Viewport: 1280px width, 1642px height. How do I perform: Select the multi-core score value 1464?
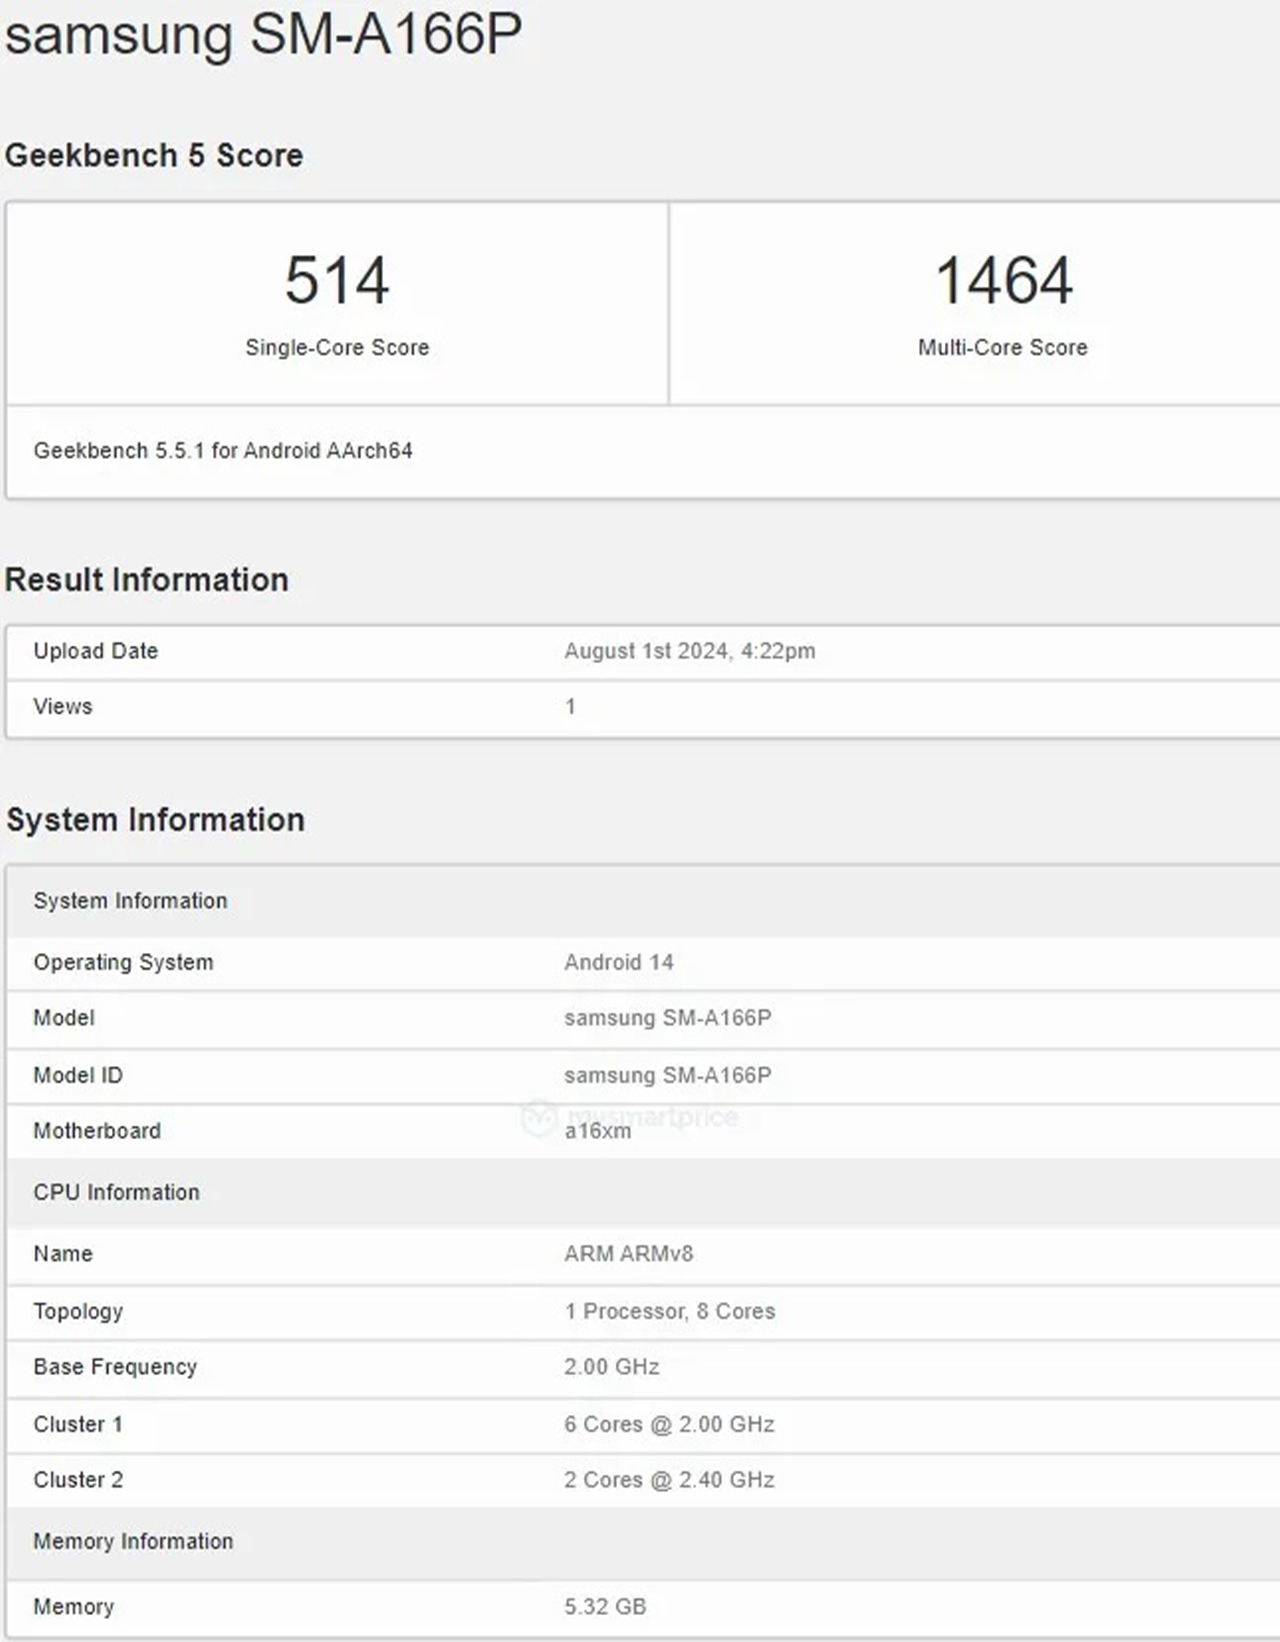coord(1003,279)
